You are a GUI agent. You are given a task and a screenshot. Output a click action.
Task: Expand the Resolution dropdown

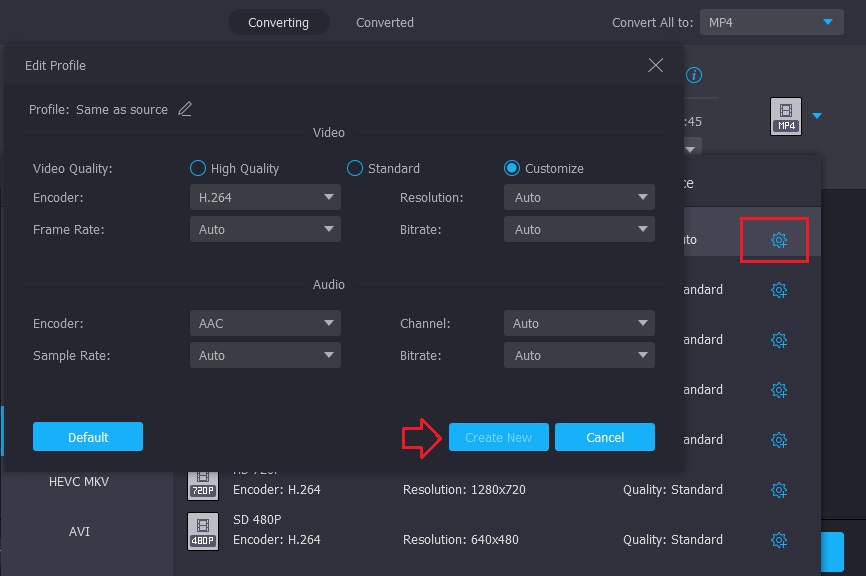pos(579,198)
